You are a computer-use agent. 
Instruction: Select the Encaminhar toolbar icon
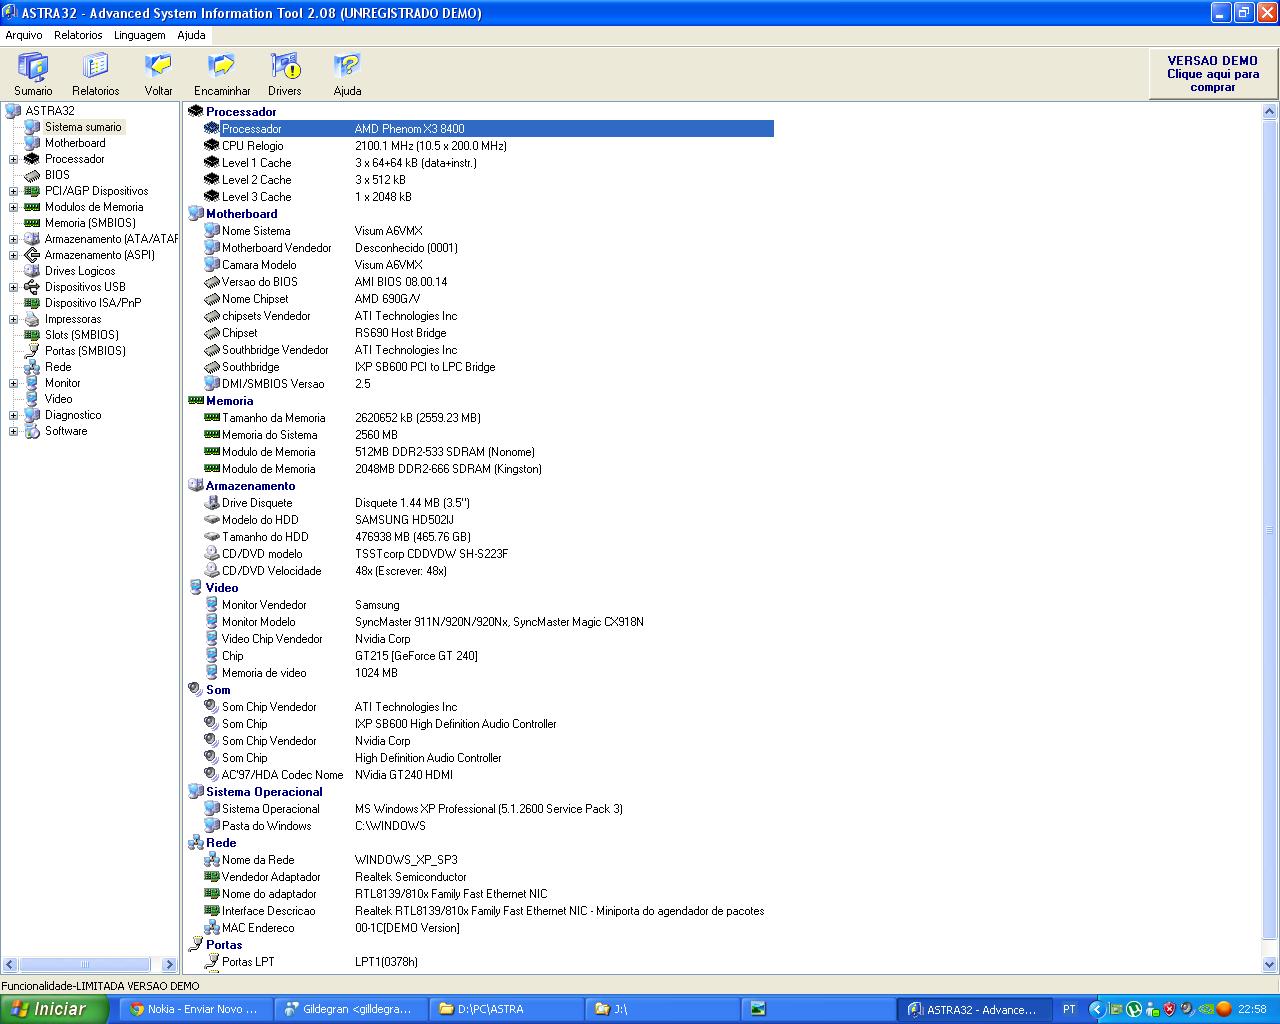[x=222, y=75]
